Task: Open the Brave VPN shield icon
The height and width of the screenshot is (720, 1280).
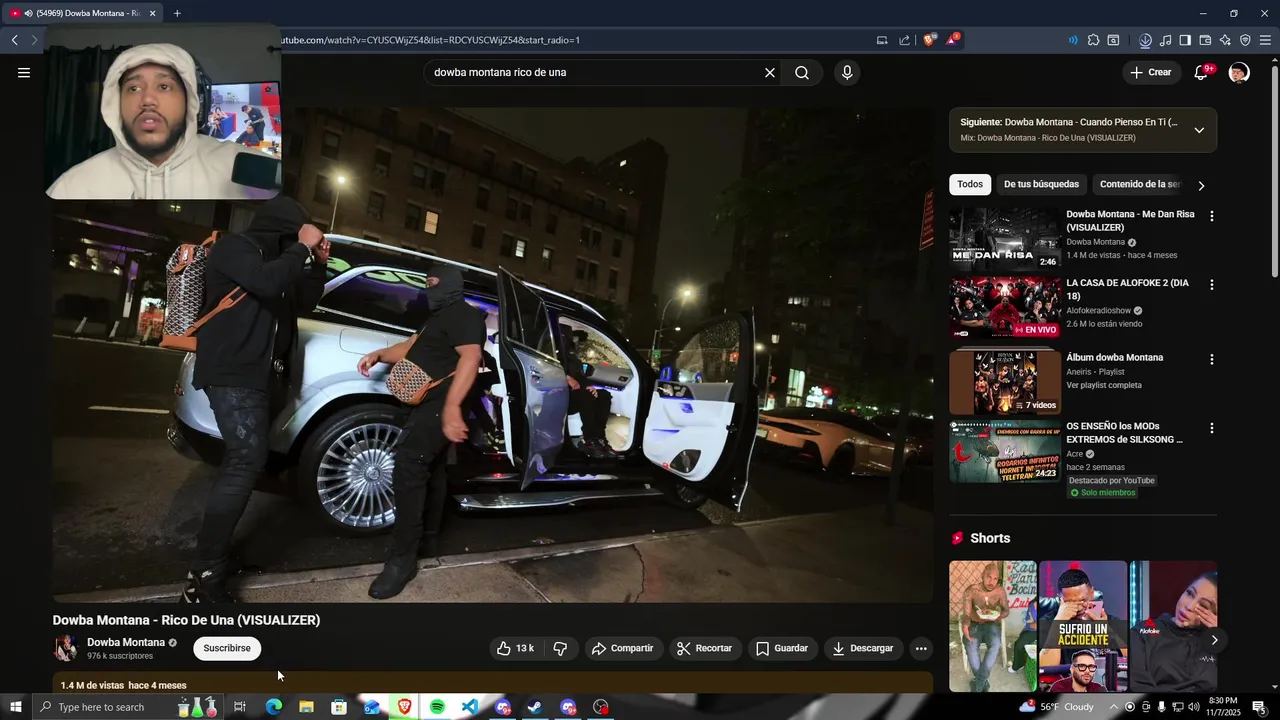Action: [x=1245, y=40]
